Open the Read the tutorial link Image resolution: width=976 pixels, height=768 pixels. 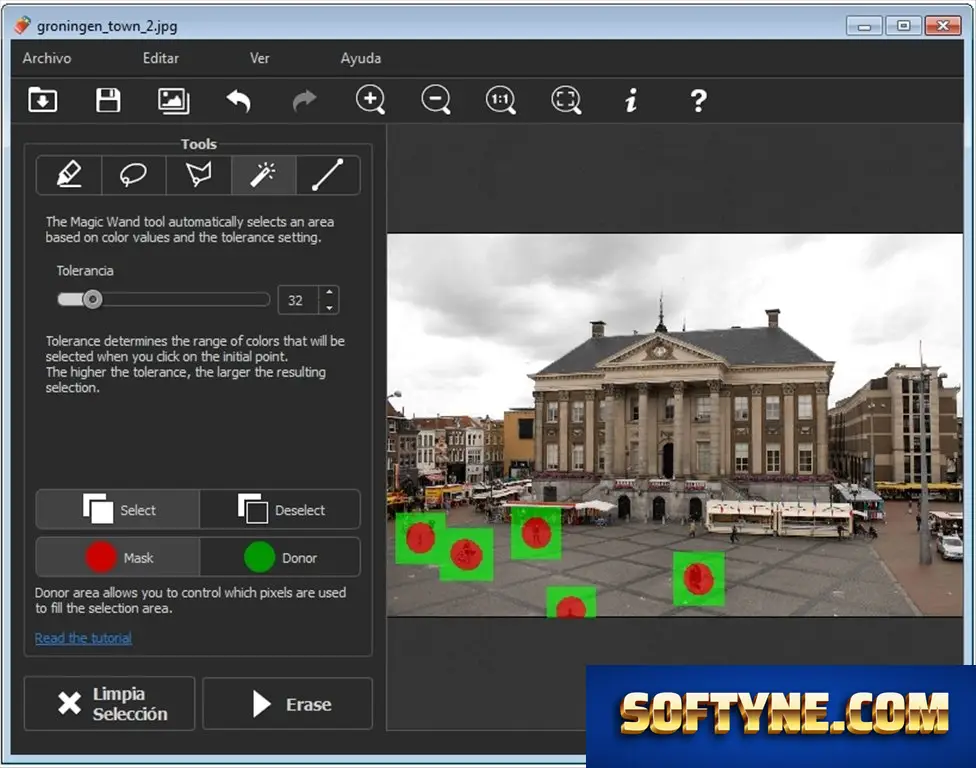click(83, 638)
